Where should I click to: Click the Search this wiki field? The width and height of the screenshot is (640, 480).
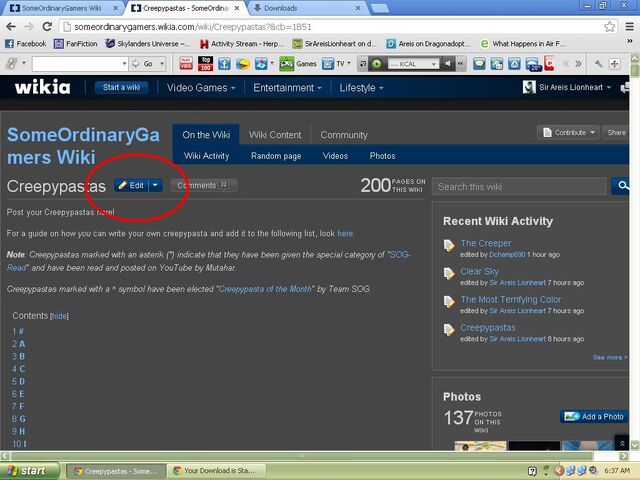[519, 187]
